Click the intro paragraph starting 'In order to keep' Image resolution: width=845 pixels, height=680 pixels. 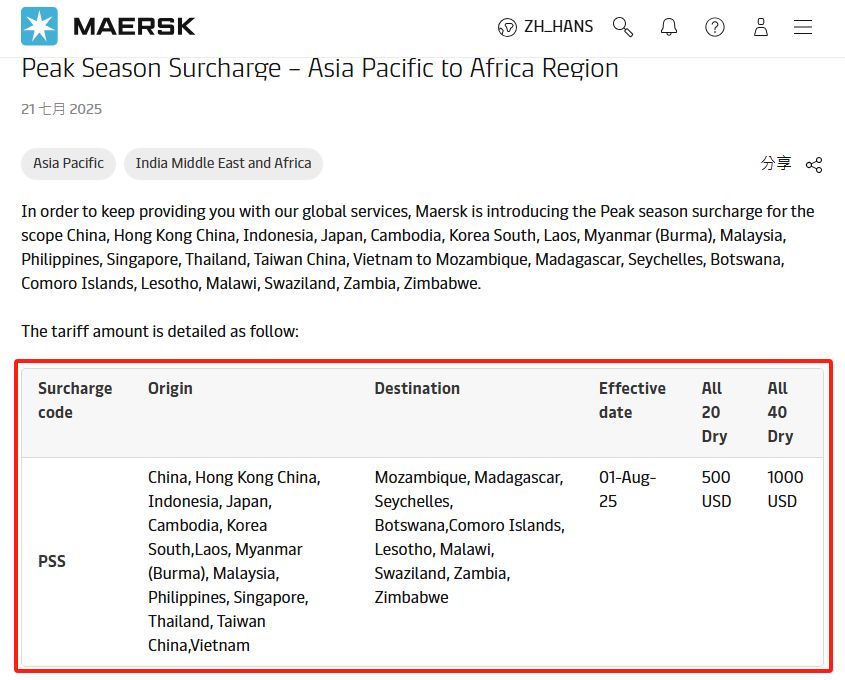(x=418, y=247)
